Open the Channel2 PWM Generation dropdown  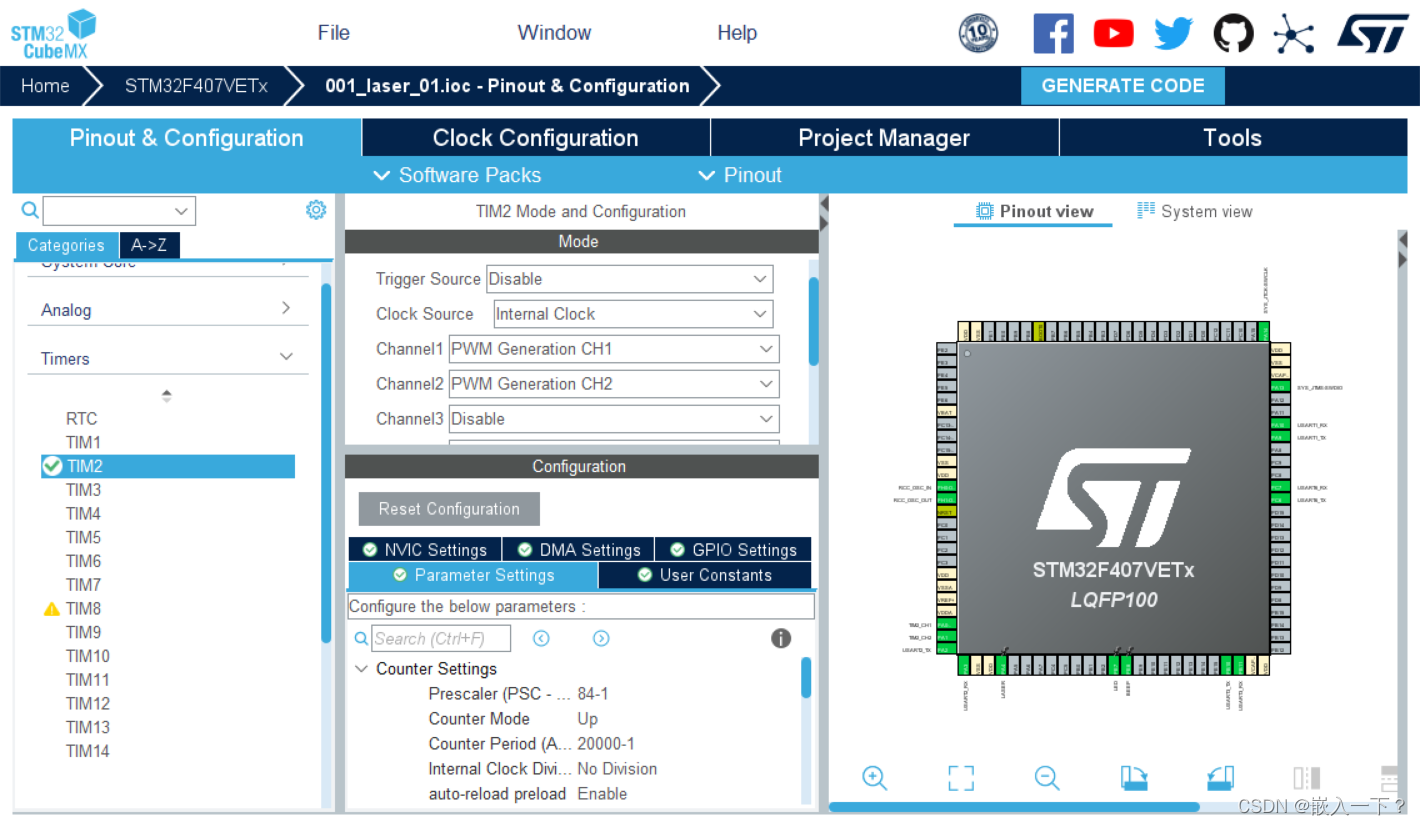coord(613,384)
